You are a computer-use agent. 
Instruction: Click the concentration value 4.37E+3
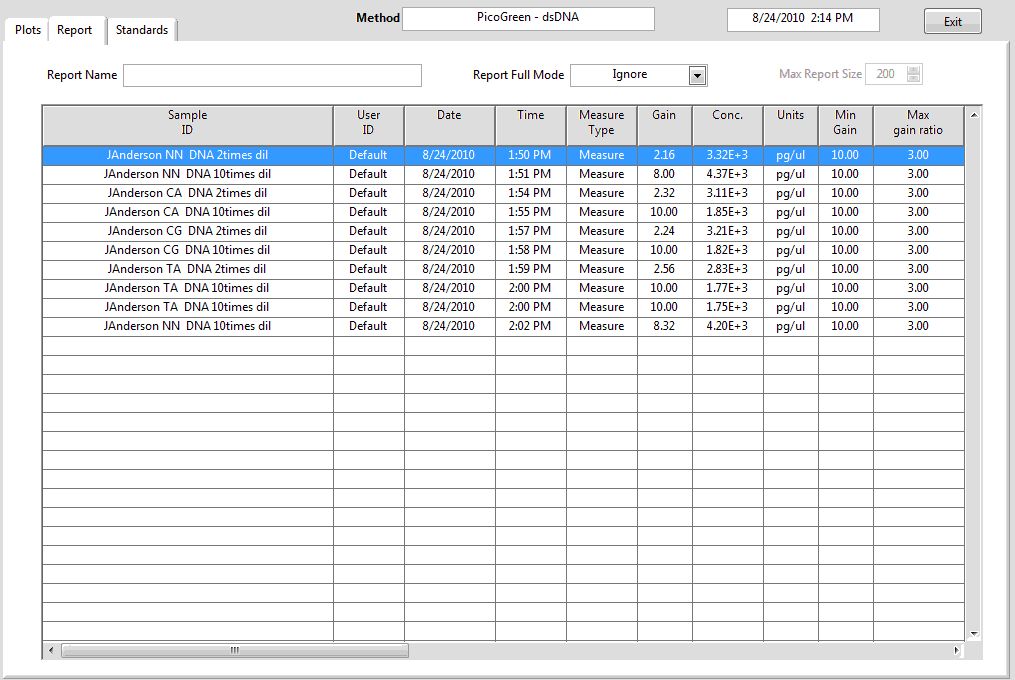(x=727, y=174)
